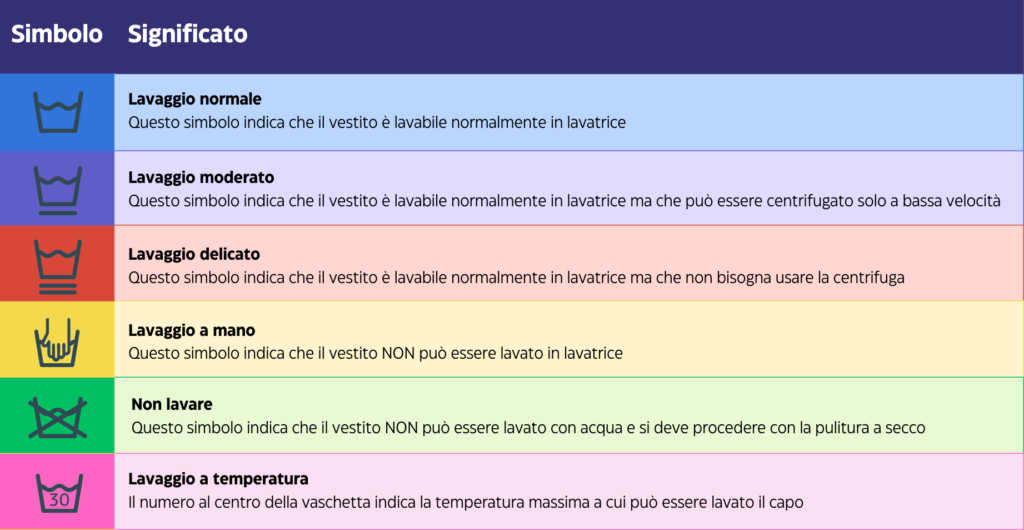Select the Non lavare title
The height and width of the screenshot is (530, 1024).
[172, 405]
